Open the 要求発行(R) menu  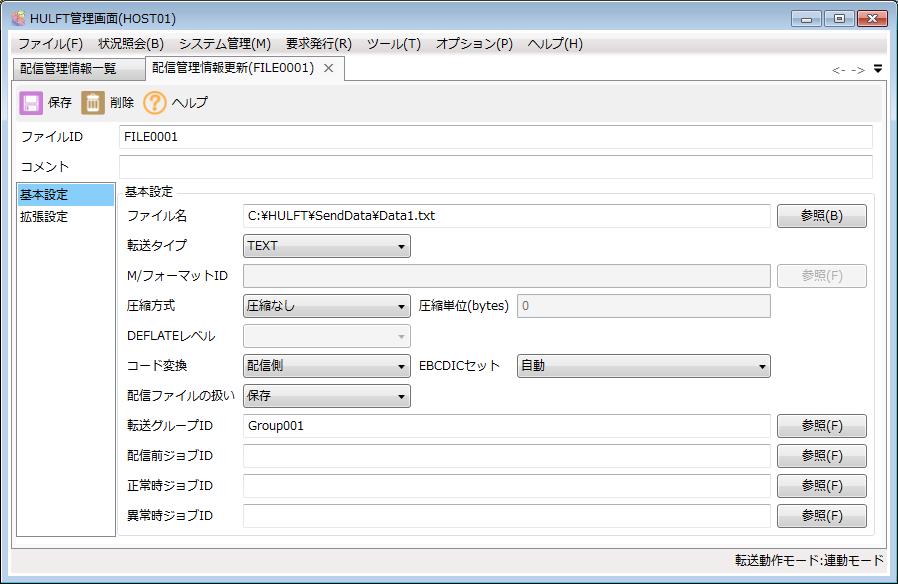(318, 44)
